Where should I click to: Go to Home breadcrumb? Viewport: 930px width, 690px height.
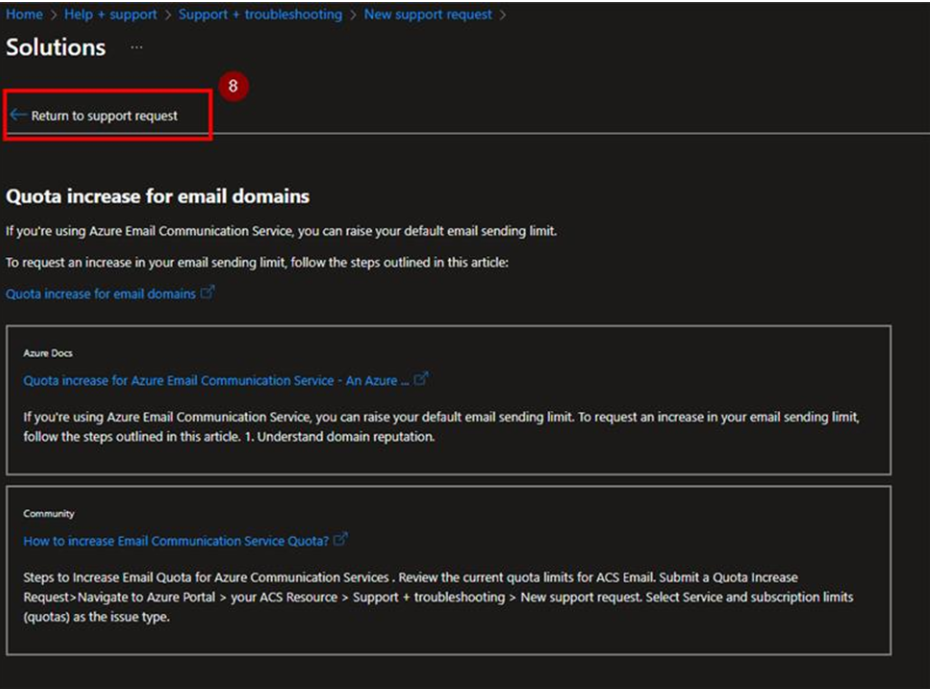click(24, 14)
